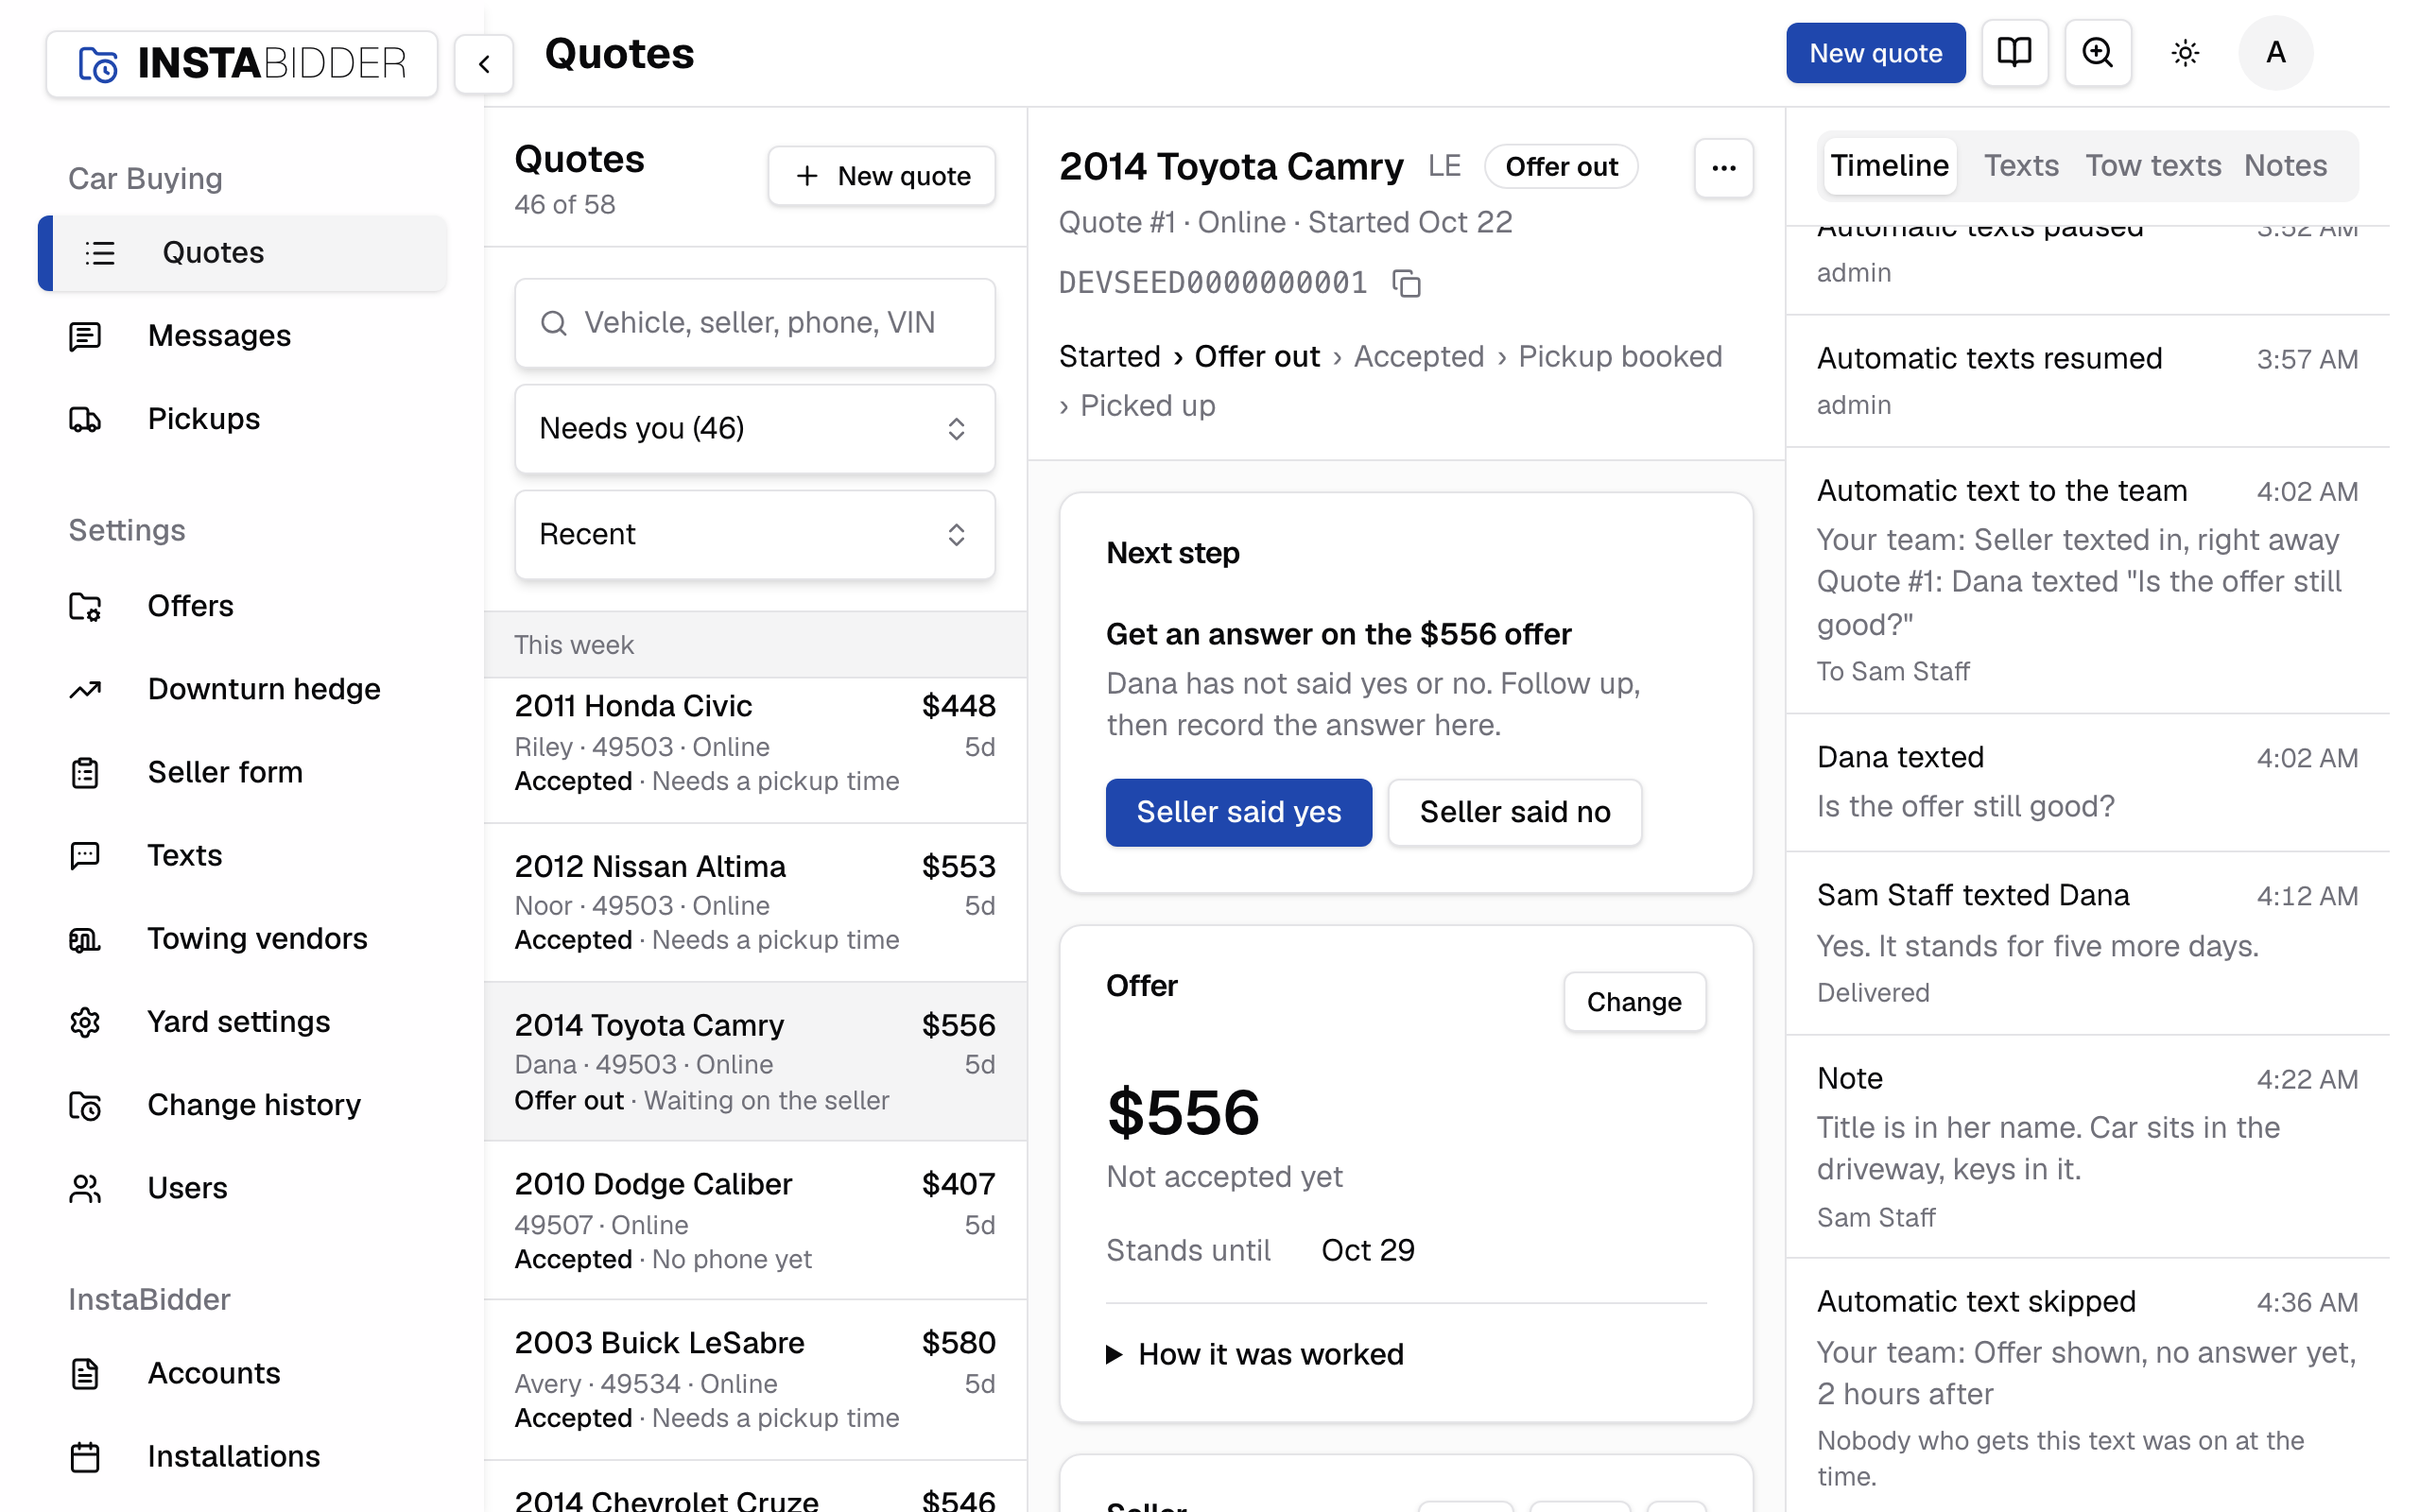Click the zoom-in magnifier icon
The height and width of the screenshot is (1512, 2420).
[2098, 53]
